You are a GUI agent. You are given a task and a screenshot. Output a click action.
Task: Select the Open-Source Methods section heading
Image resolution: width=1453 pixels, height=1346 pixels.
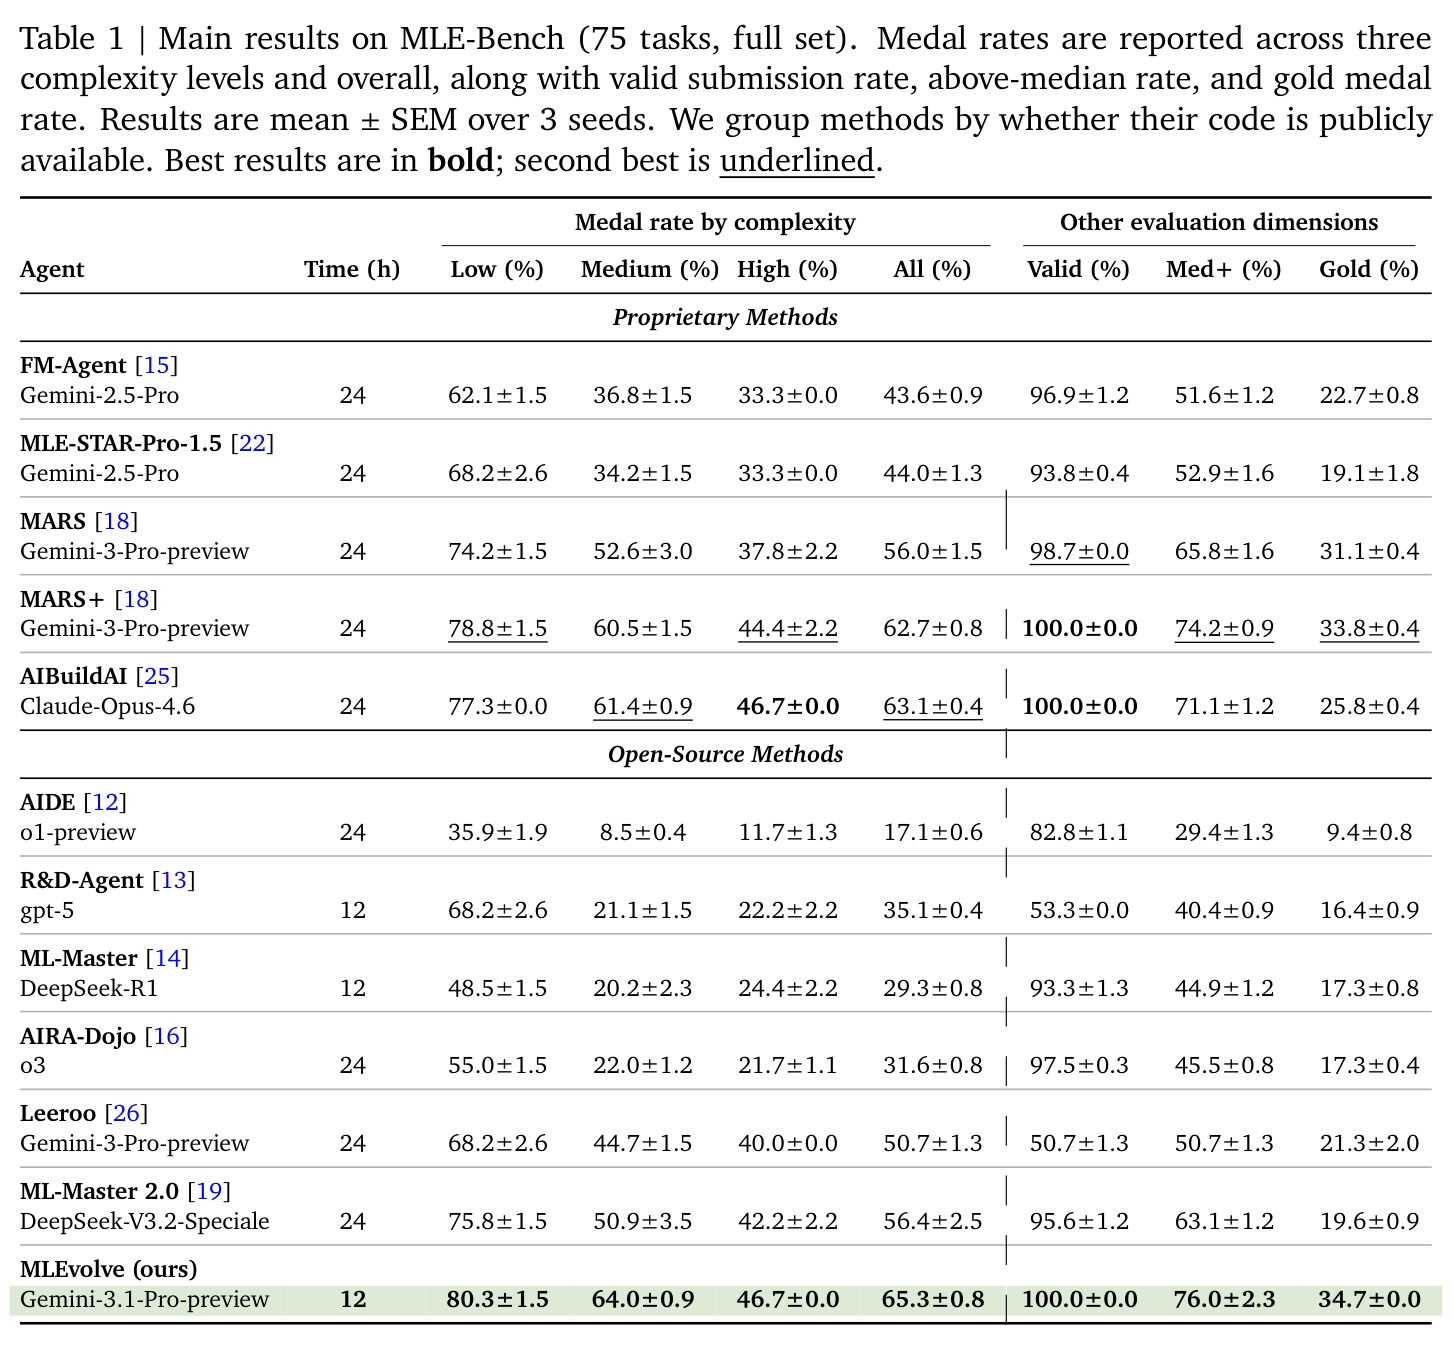725,754
